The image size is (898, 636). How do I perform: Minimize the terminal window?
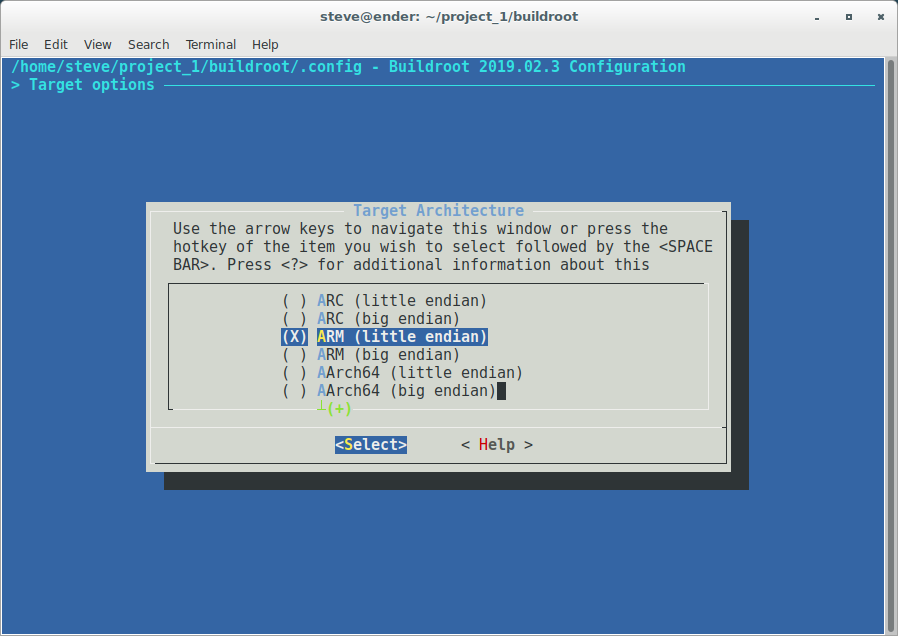[x=821, y=16]
